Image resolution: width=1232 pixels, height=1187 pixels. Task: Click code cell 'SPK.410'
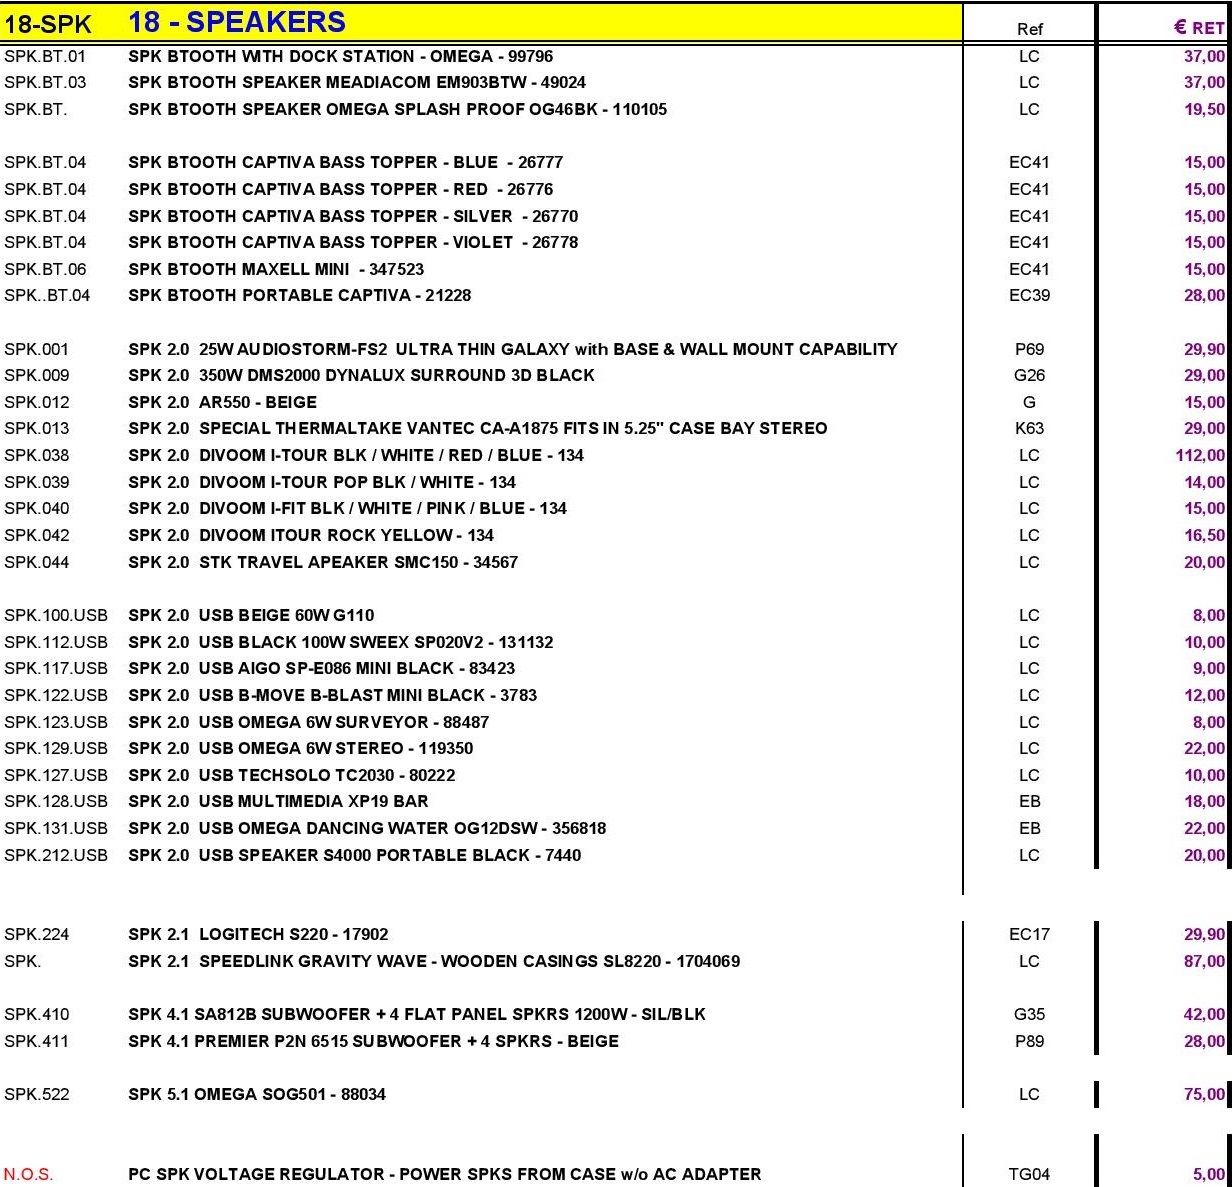(37, 1014)
